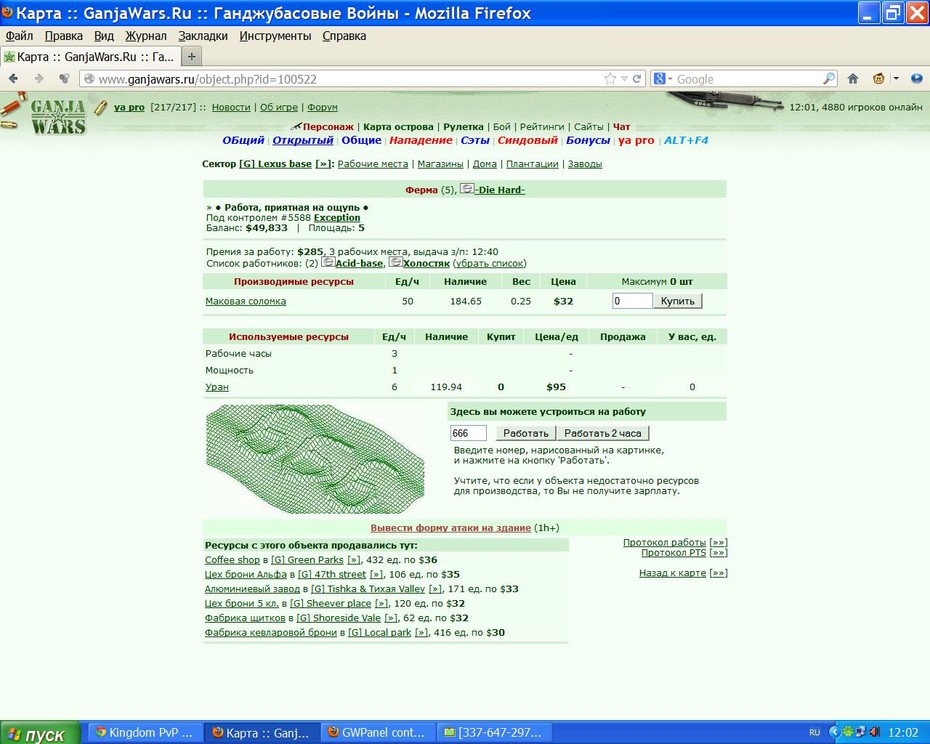Open Протокол работы link
Viewport: 930px width, 744px height.
[664, 542]
